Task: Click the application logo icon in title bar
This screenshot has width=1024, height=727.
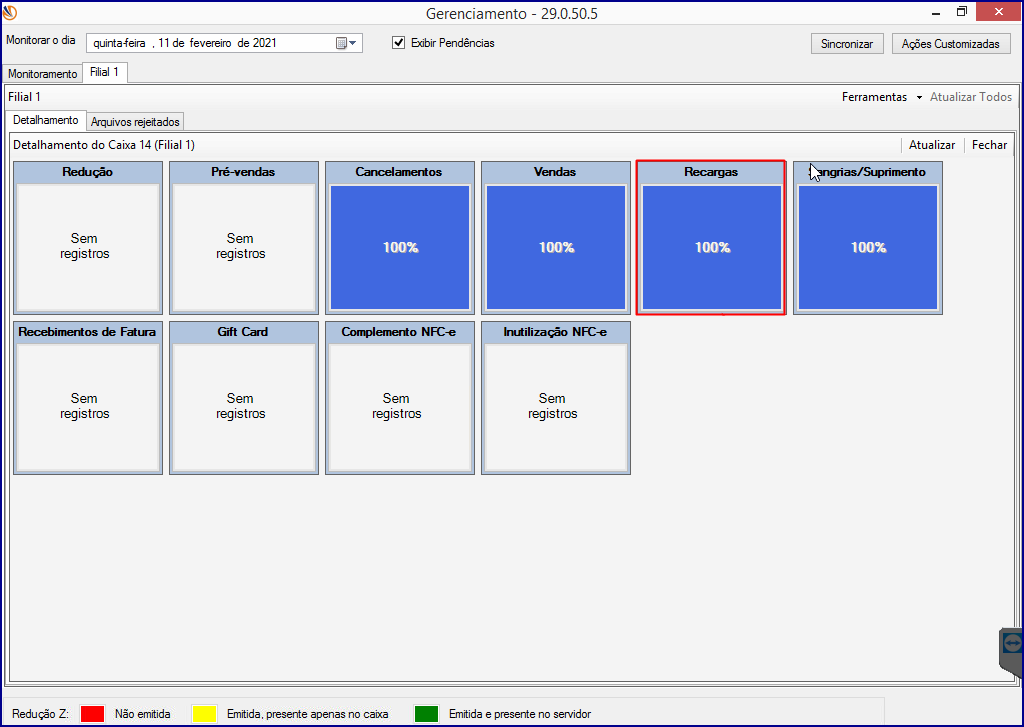Action: tap(10, 12)
